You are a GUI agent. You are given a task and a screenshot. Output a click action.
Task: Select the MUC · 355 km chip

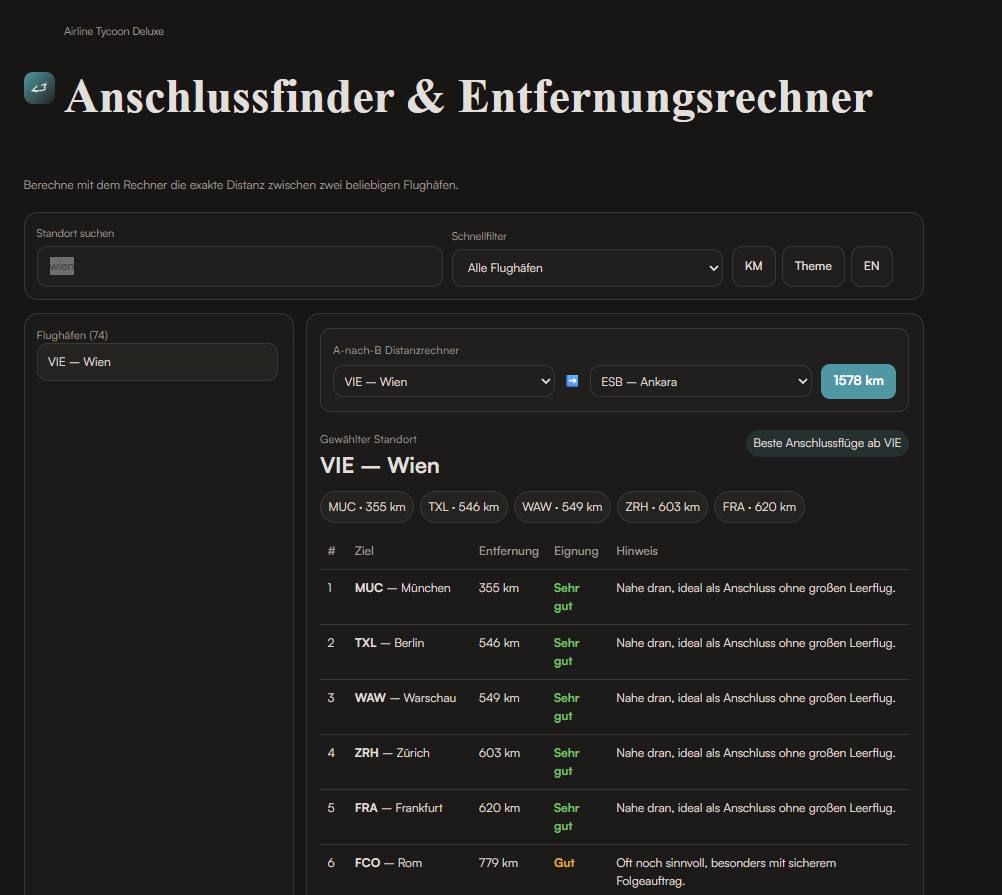pyautogui.click(x=367, y=507)
